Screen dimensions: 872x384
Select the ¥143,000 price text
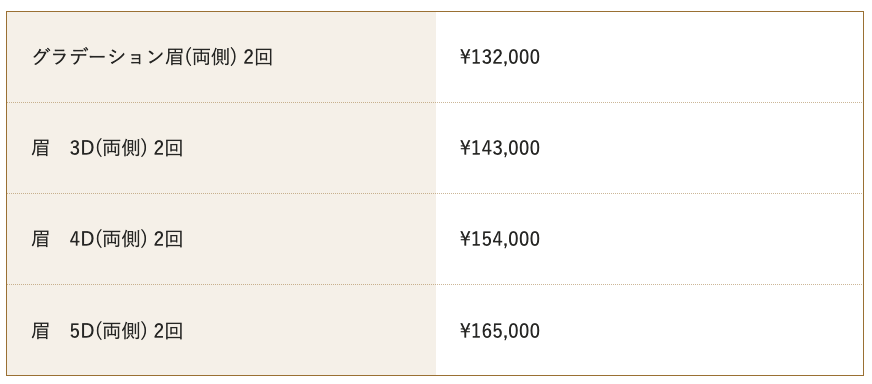point(500,148)
